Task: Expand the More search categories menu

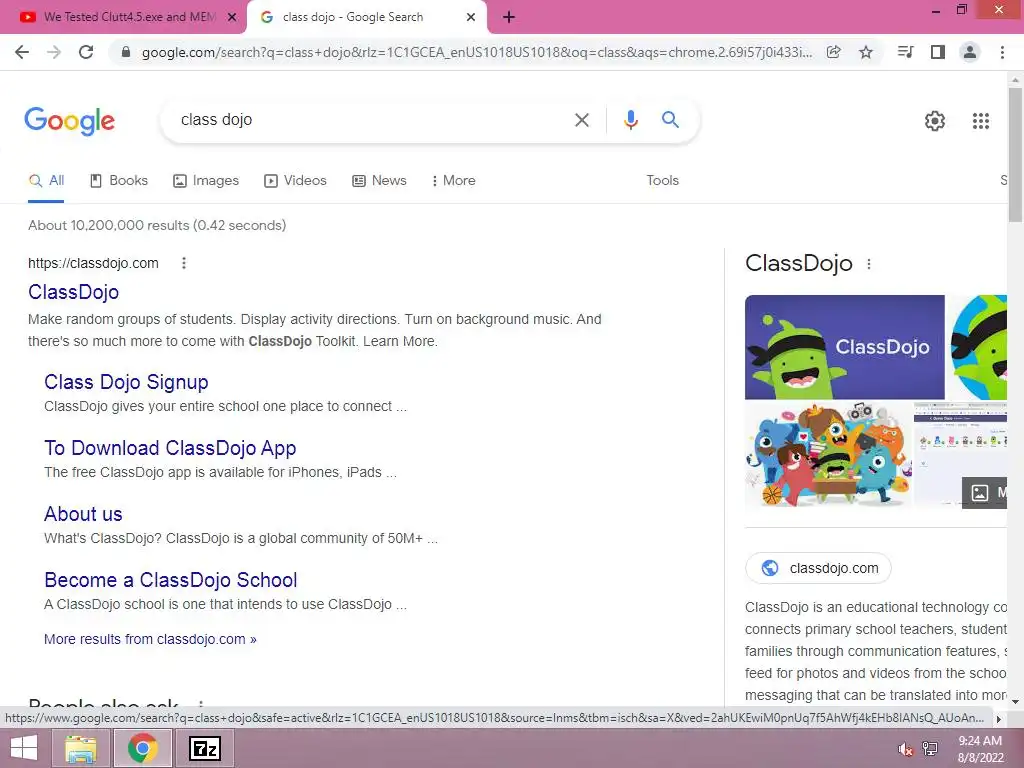Action: tap(453, 181)
